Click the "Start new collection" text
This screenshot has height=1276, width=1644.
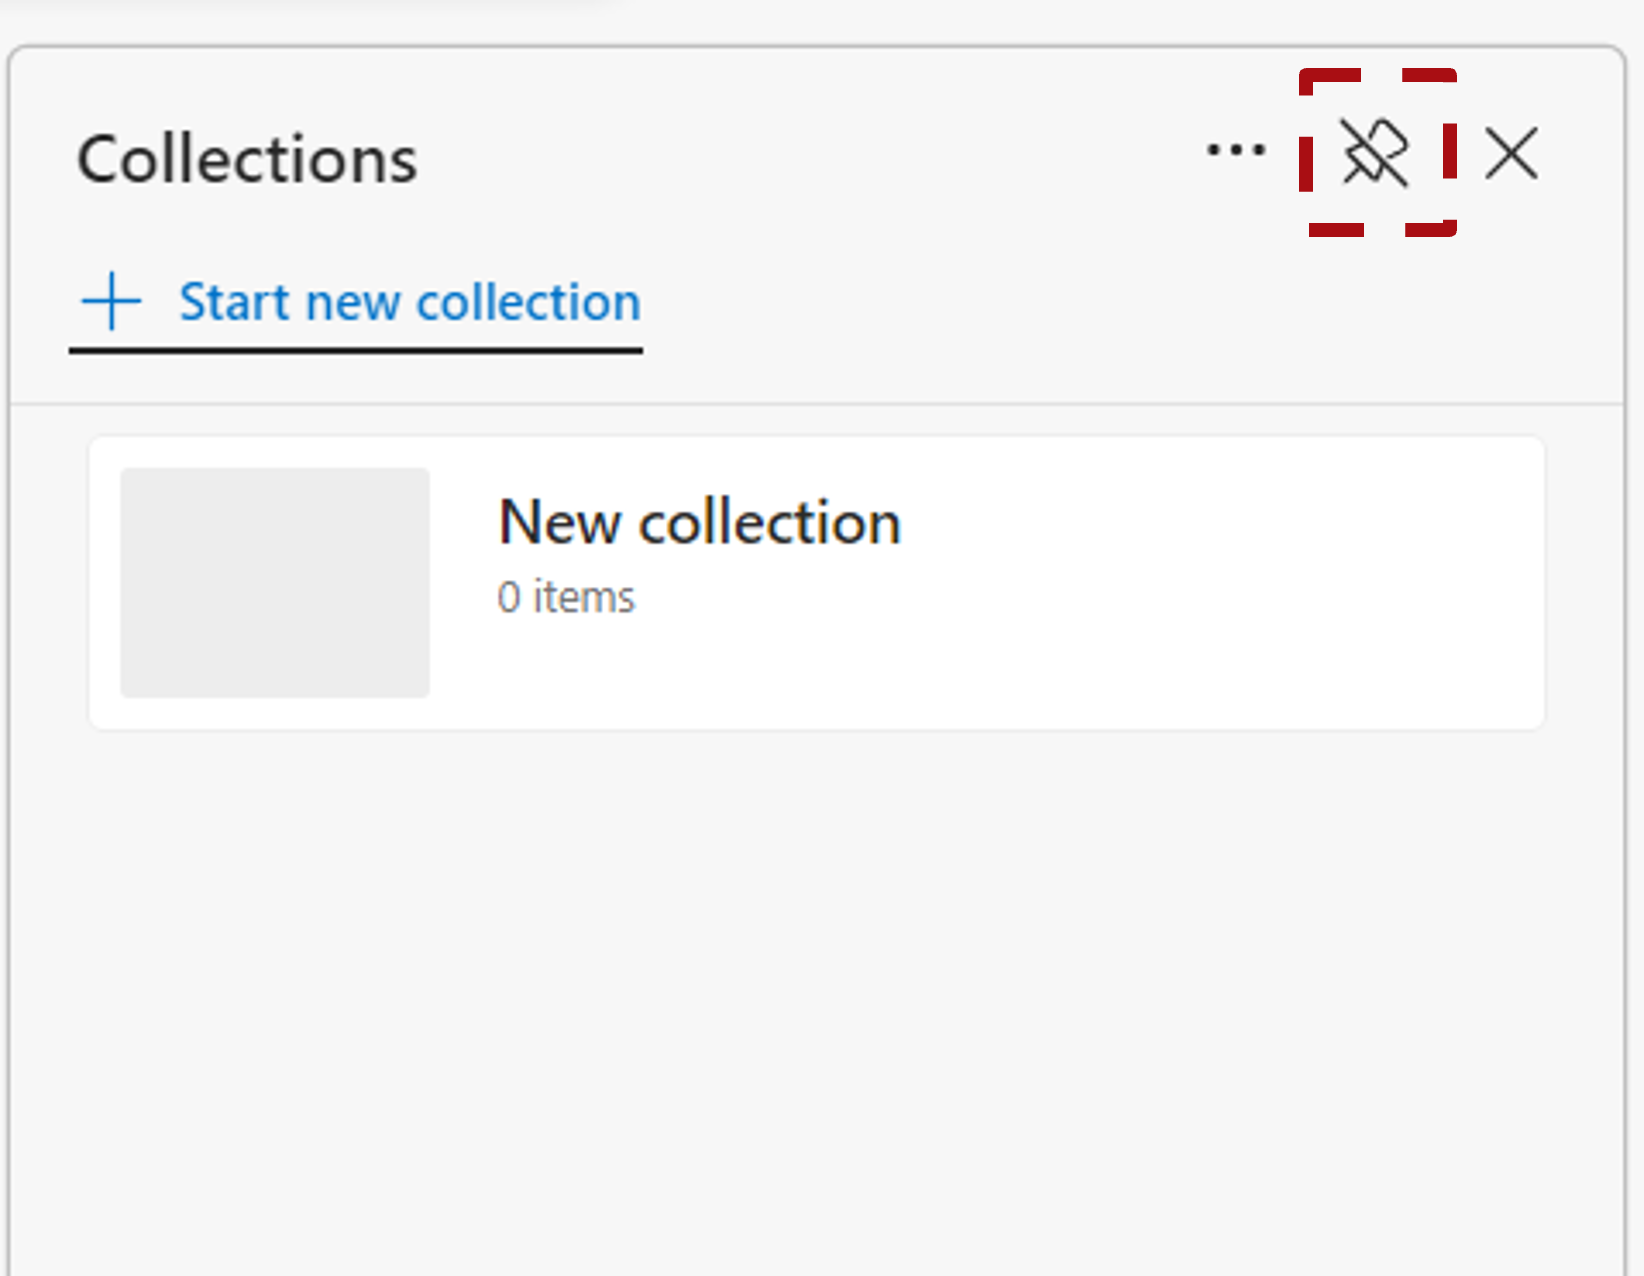coord(410,302)
